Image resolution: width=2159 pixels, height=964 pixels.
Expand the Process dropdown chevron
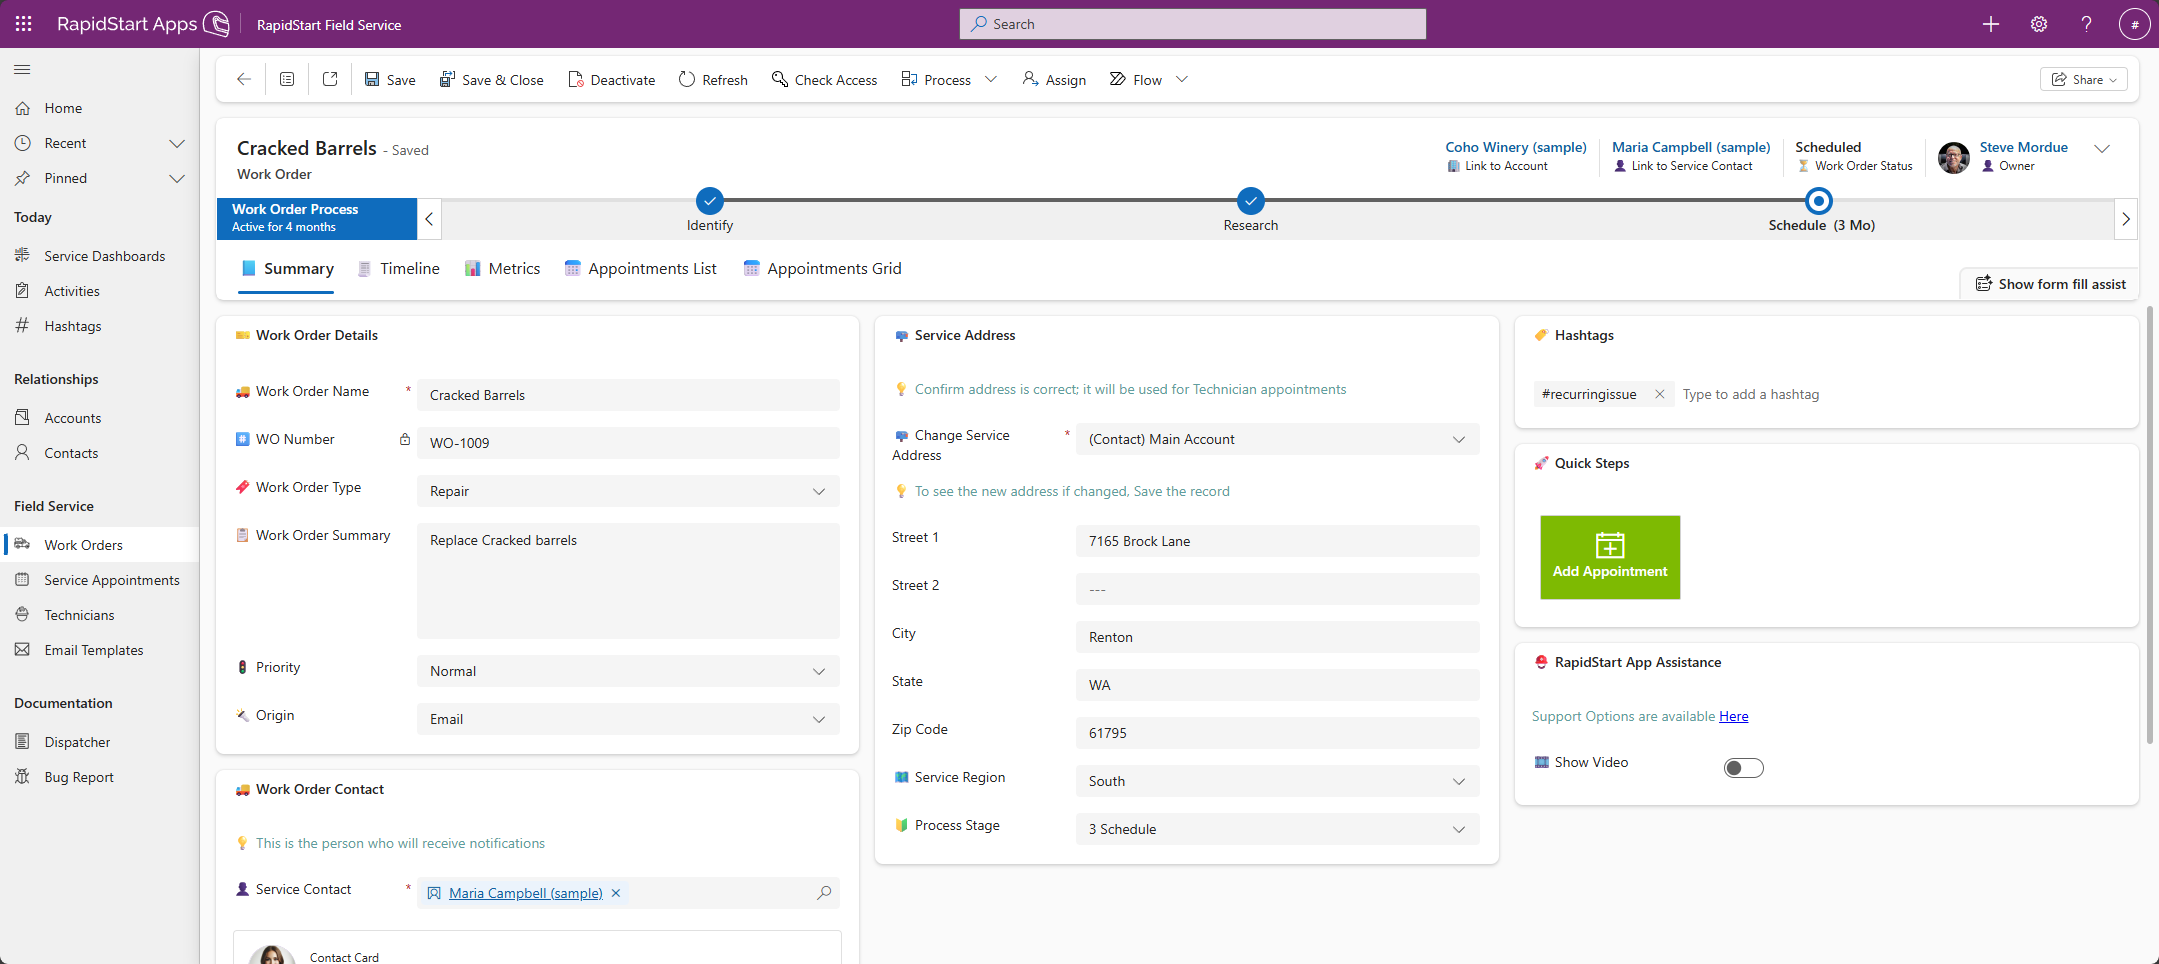point(991,79)
